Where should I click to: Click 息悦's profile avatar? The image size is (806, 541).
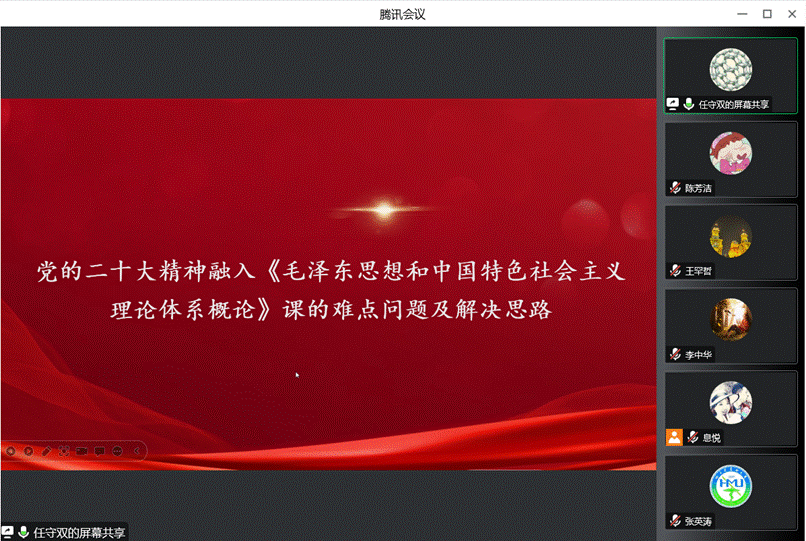[730, 401]
